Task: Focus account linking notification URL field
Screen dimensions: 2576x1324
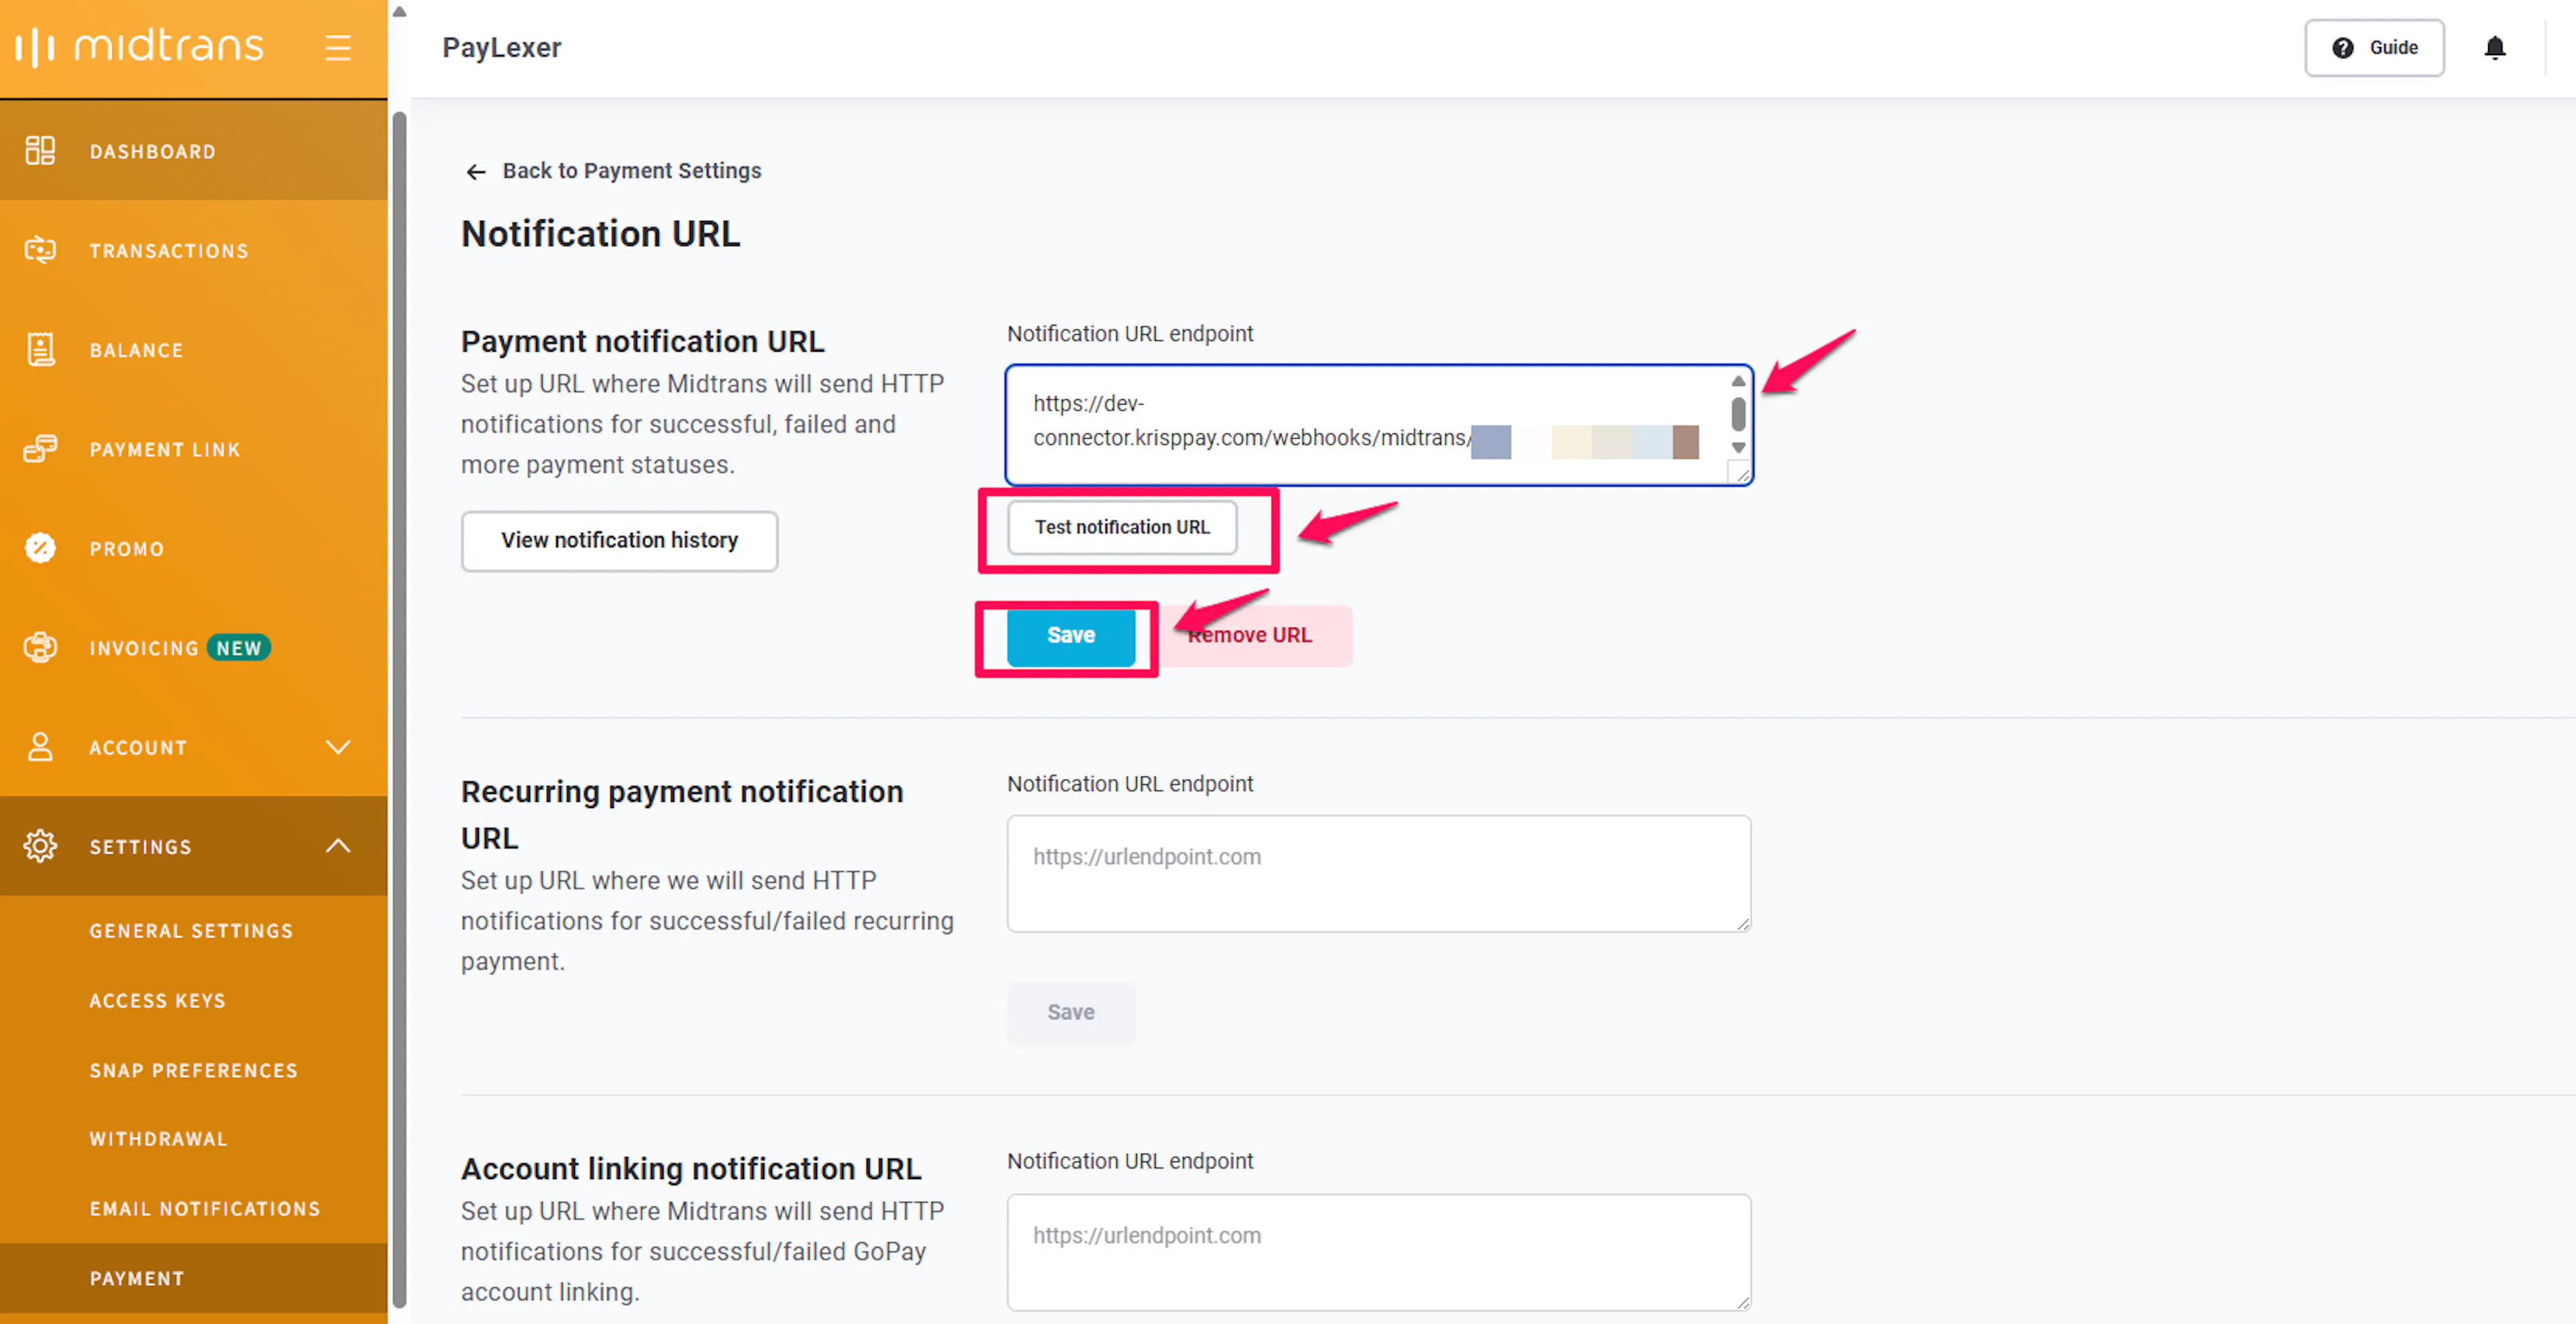Action: [1379, 1252]
